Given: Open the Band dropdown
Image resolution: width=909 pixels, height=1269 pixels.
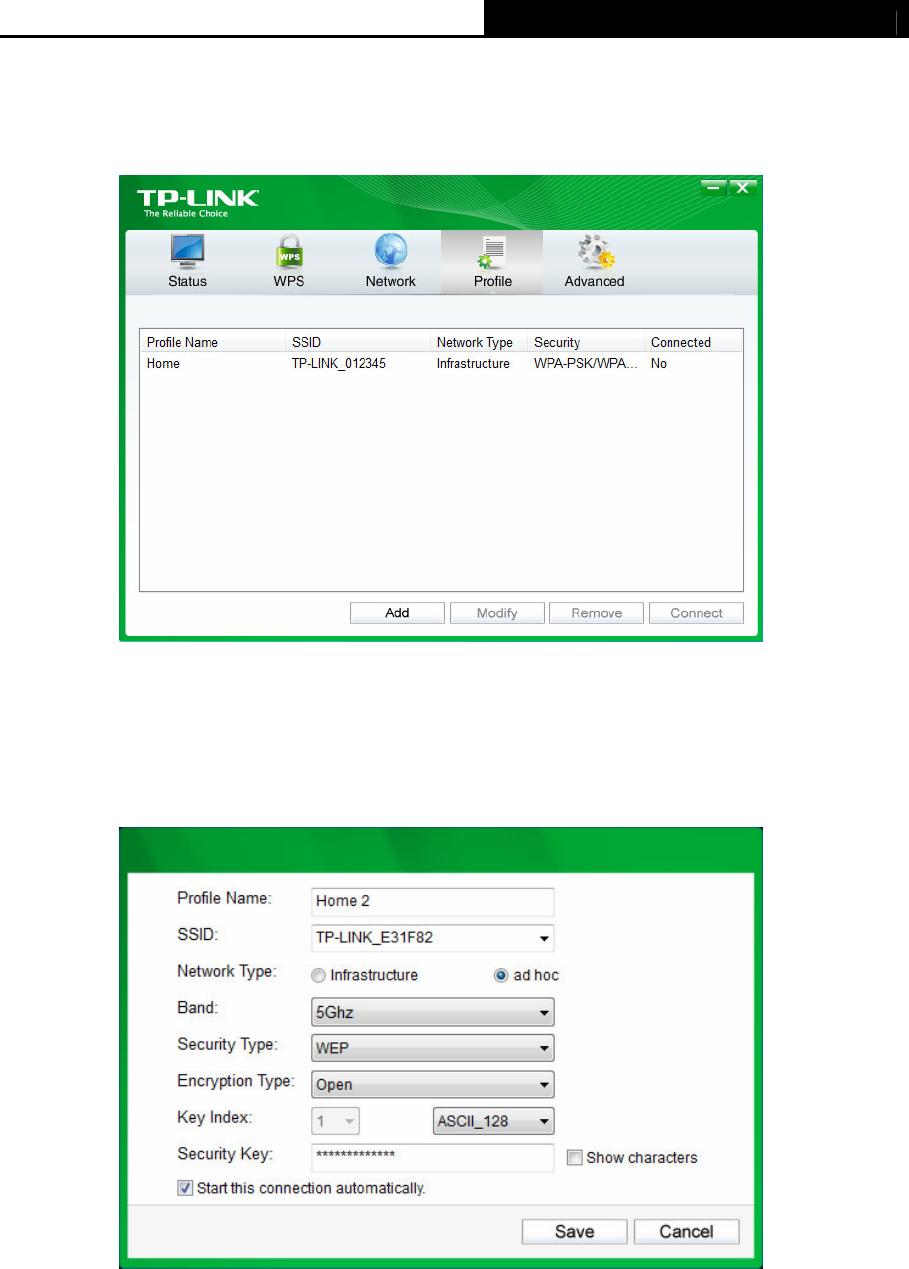Looking at the screenshot, I should pyautogui.click(x=432, y=1012).
